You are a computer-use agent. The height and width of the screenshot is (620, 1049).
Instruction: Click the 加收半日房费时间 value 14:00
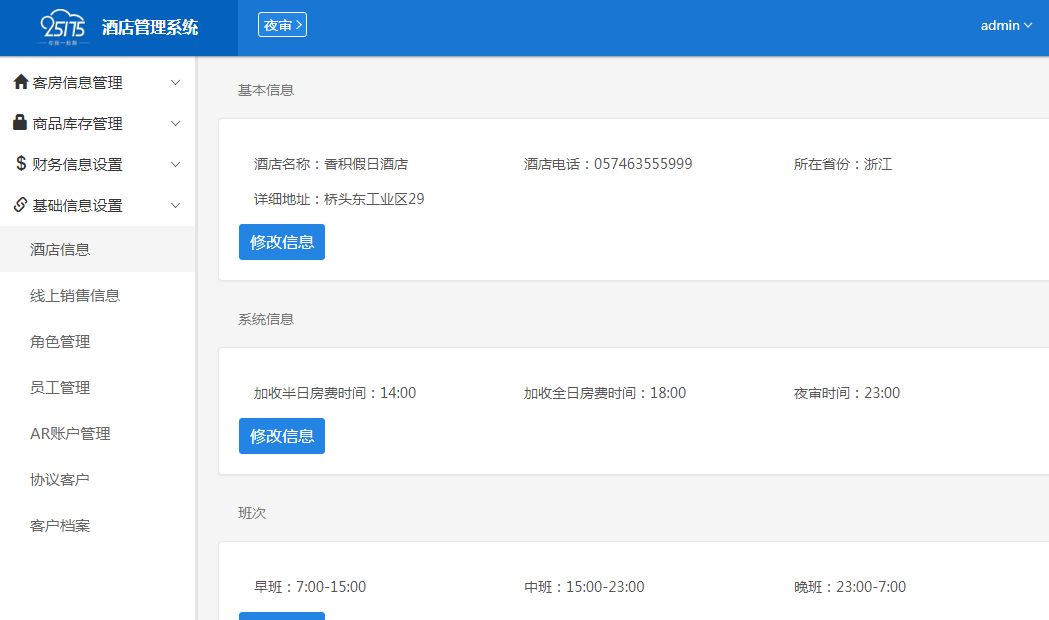[x=398, y=393]
